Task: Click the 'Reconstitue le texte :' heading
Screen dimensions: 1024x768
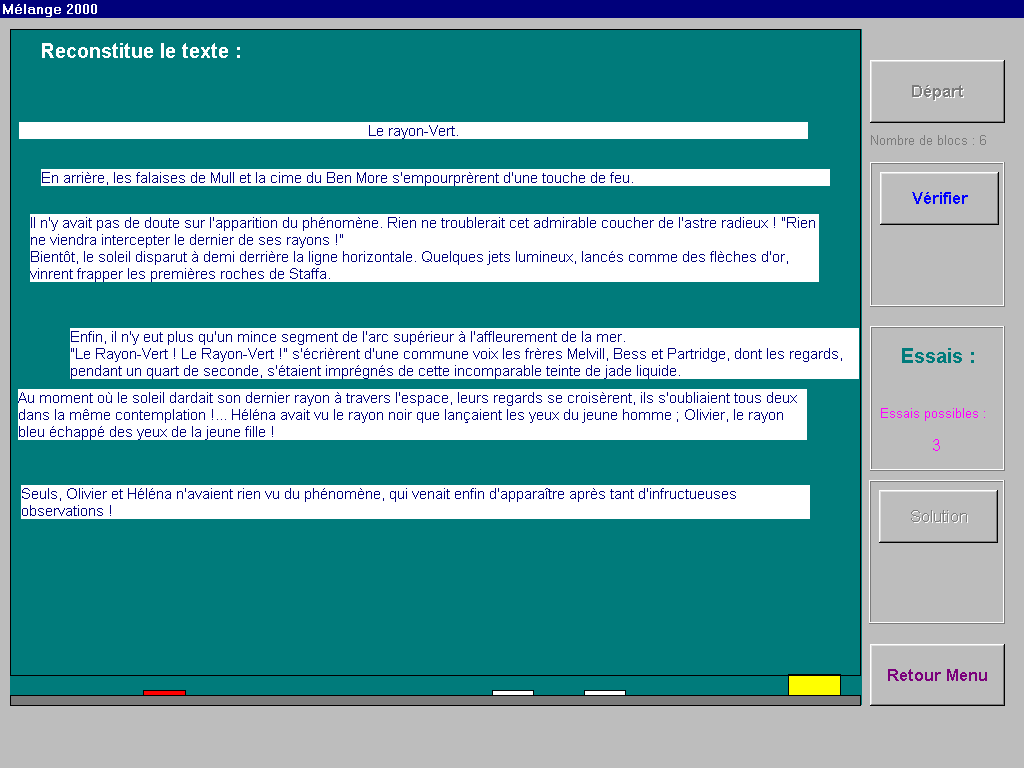Action: coord(141,52)
